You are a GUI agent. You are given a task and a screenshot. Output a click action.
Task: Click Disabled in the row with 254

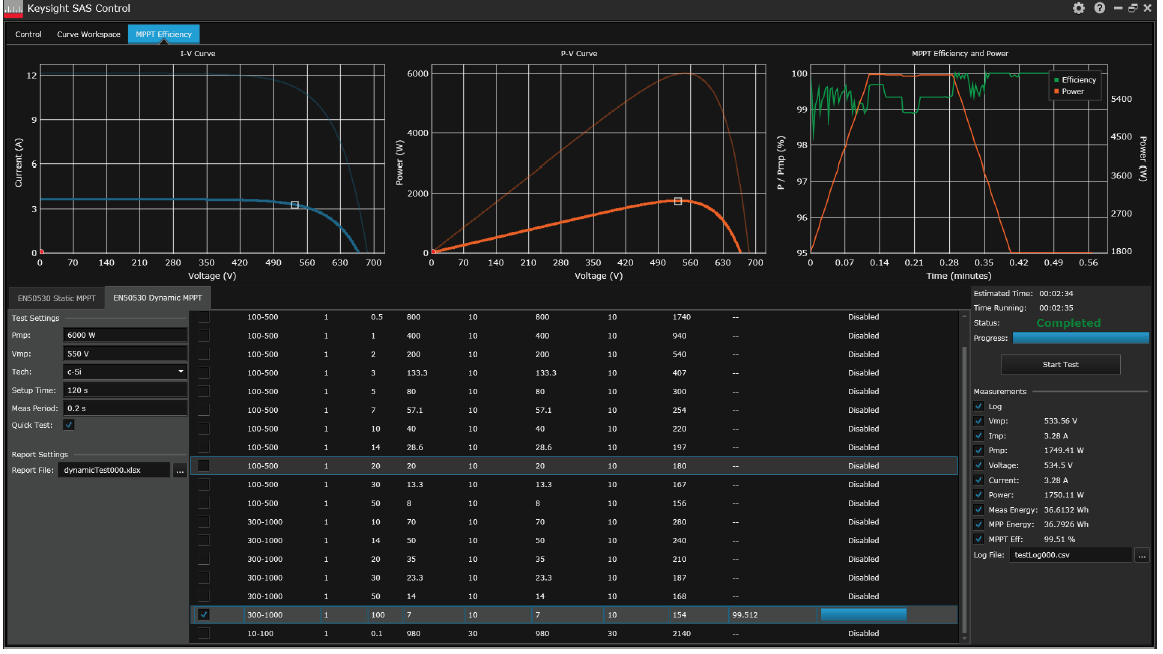coord(863,411)
